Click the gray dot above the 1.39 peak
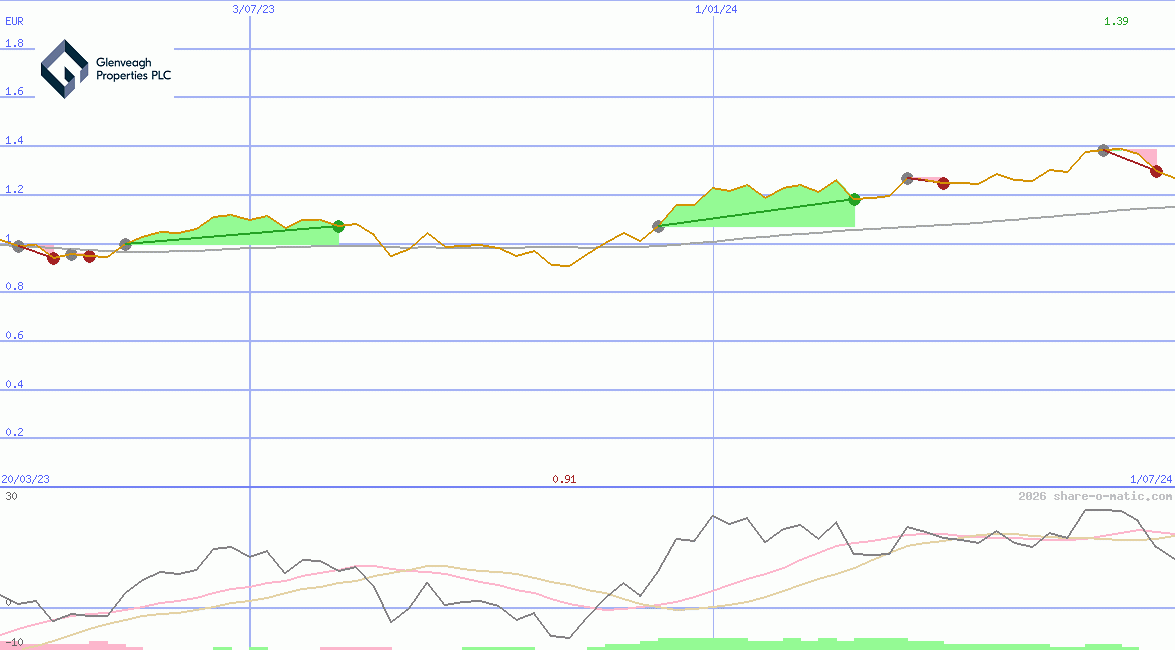The height and width of the screenshot is (650, 1175). pos(1102,149)
